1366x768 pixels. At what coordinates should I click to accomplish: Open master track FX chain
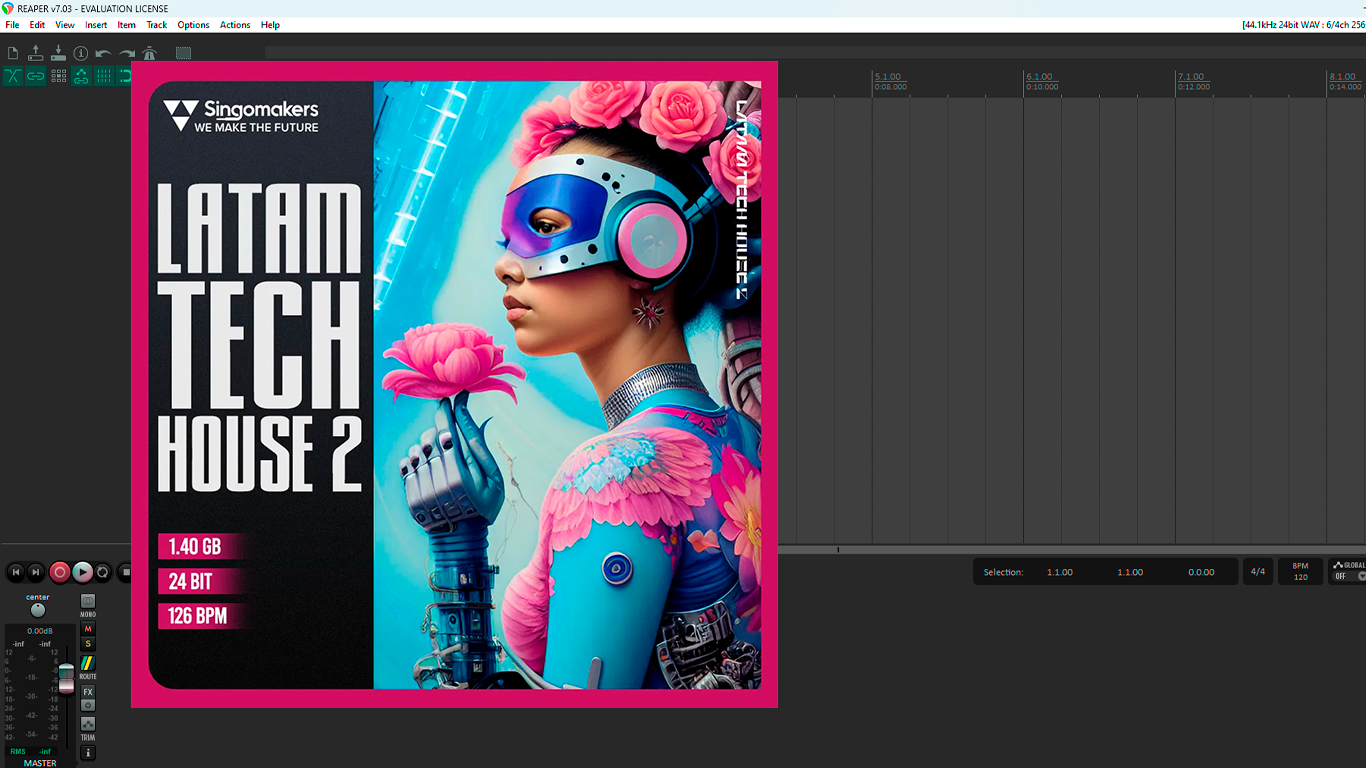pos(88,692)
